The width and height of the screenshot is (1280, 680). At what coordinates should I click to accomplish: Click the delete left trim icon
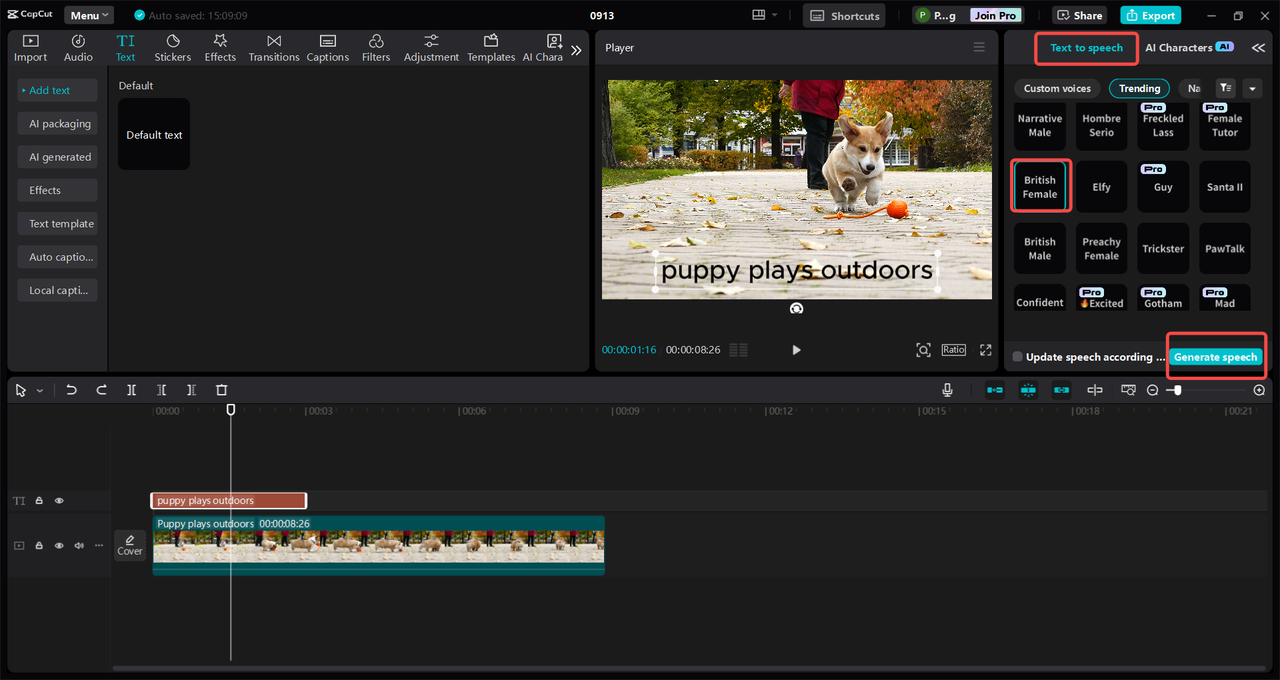tap(161, 390)
